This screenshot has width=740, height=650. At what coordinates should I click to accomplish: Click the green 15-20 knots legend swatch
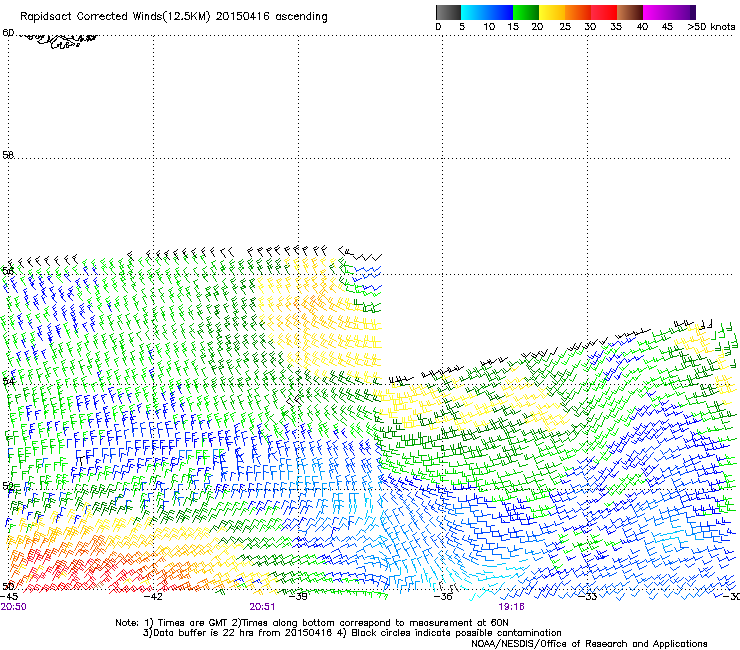tap(526, 12)
